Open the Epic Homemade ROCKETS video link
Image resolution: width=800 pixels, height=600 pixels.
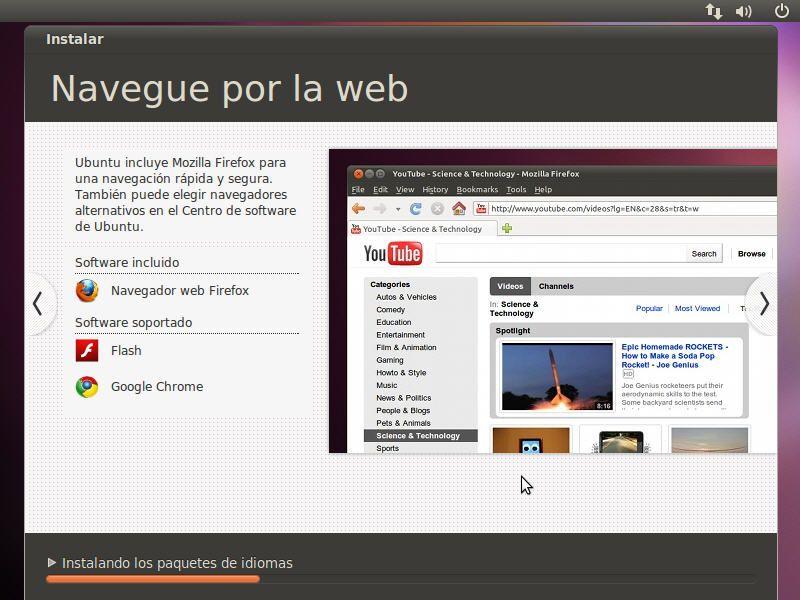pyautogui.click(x=674, y=356)
